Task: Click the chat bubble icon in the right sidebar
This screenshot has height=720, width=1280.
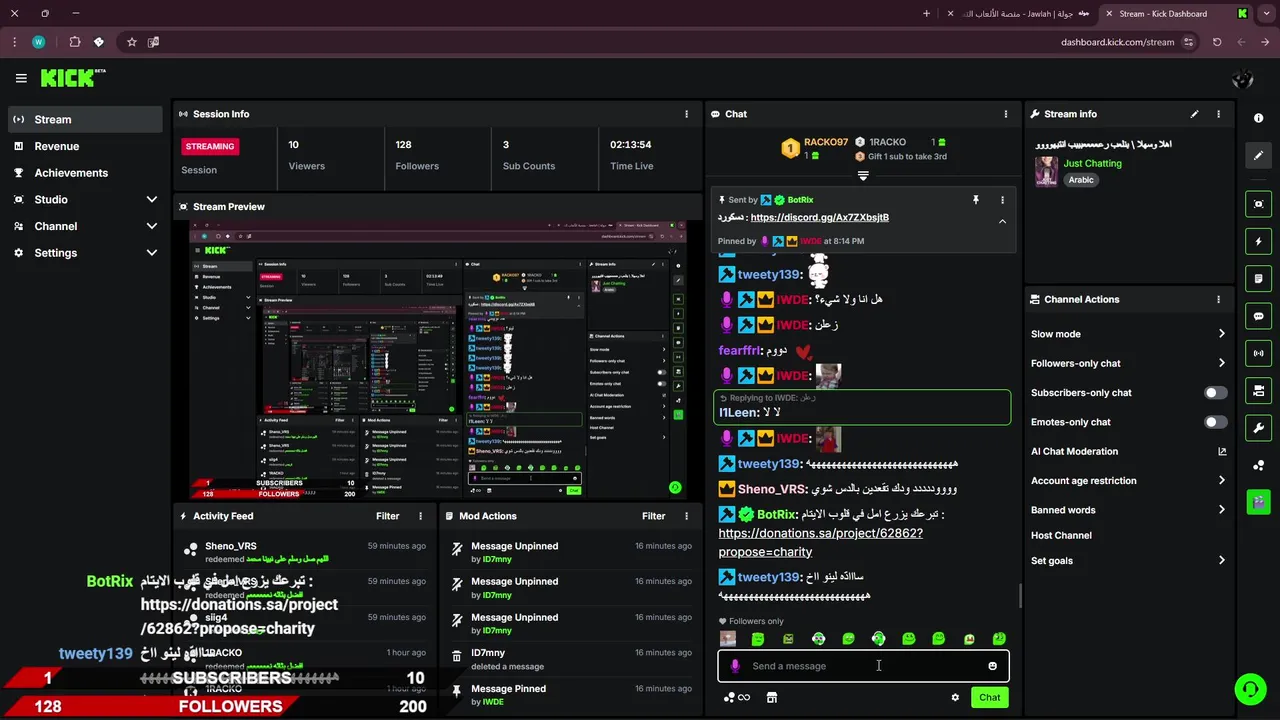Action: point(1258,316)
